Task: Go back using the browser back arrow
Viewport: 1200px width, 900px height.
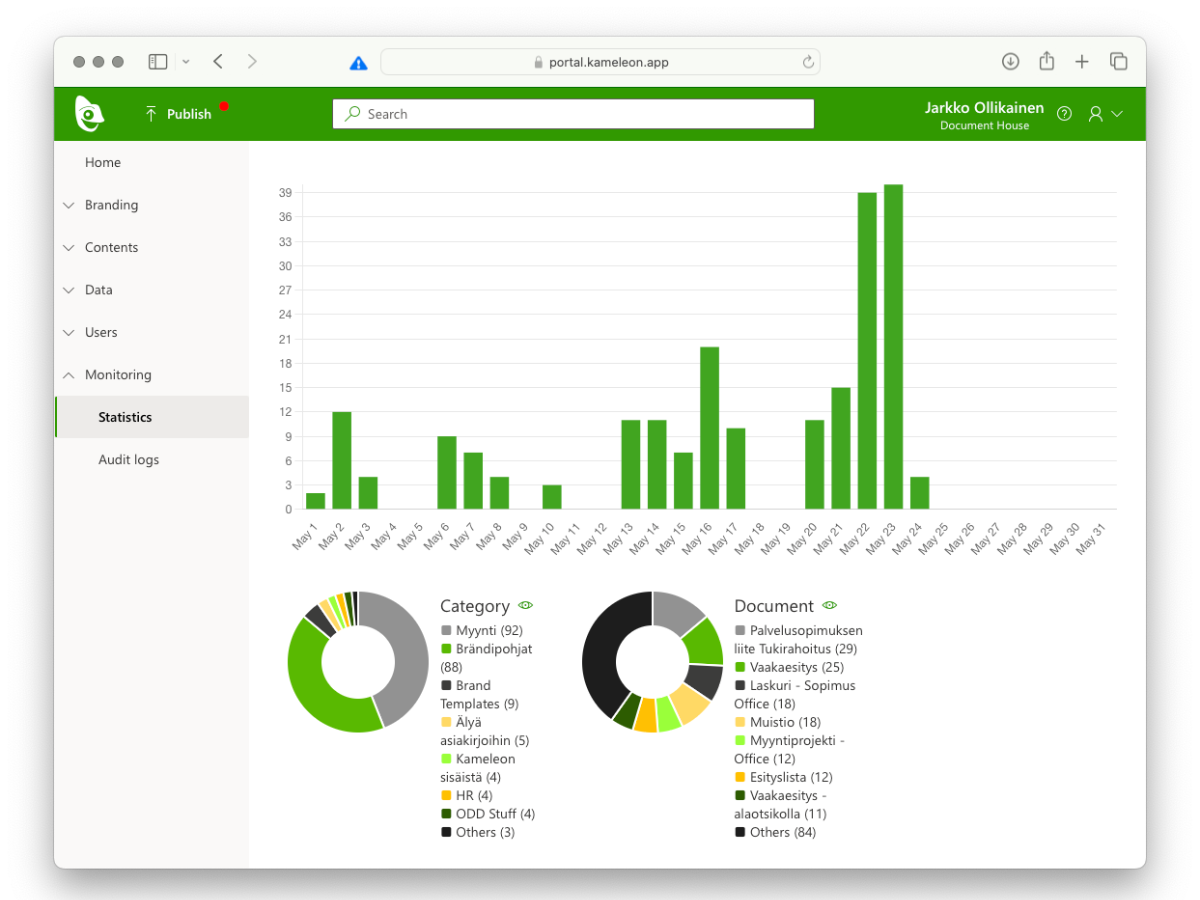Action: (x=218, y=62)
